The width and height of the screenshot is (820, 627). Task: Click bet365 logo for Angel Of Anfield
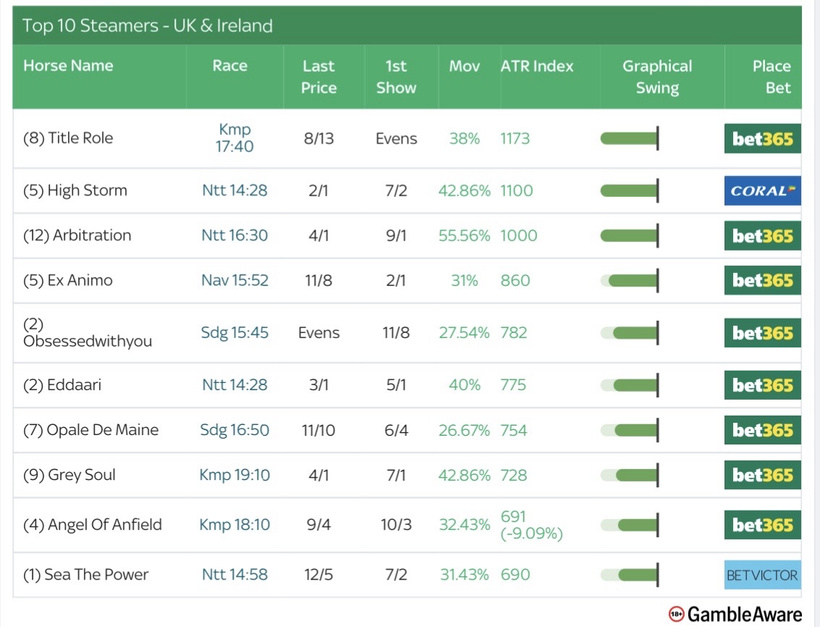[x=762, y=525]
